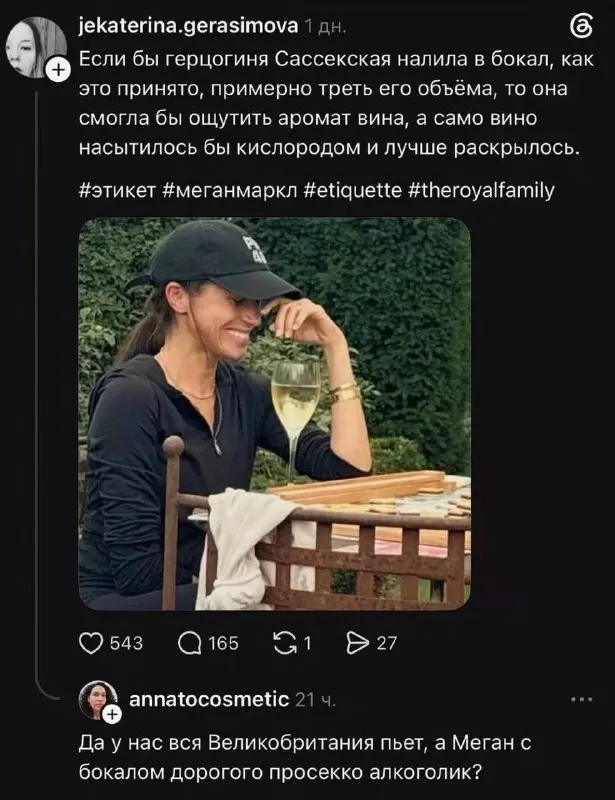Open jekaterina.gerasimova's profile picture
This screenshot has height=800, width=615.
pos(36,47)
